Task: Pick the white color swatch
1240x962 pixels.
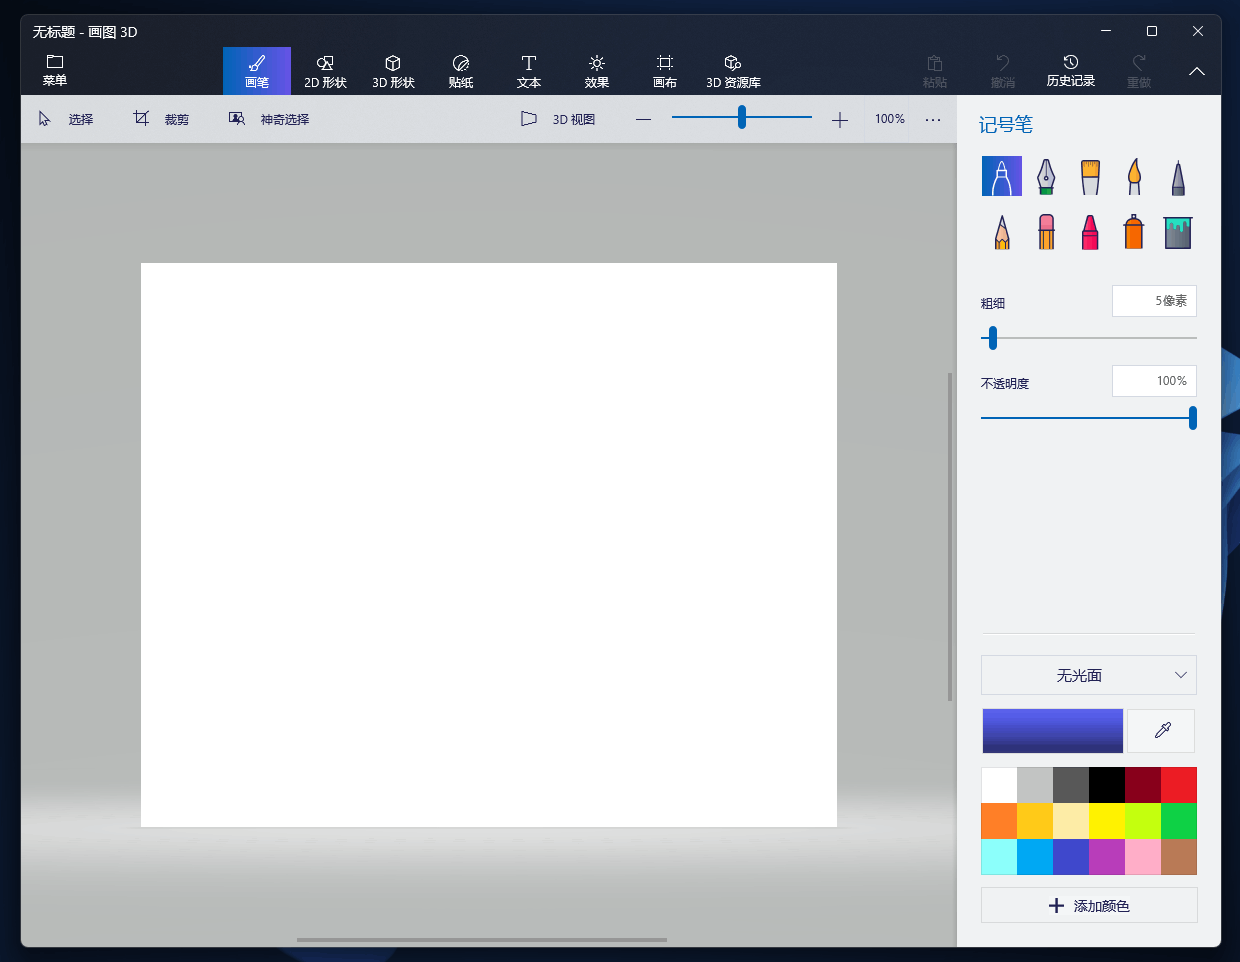Action: tap(999, 785)
